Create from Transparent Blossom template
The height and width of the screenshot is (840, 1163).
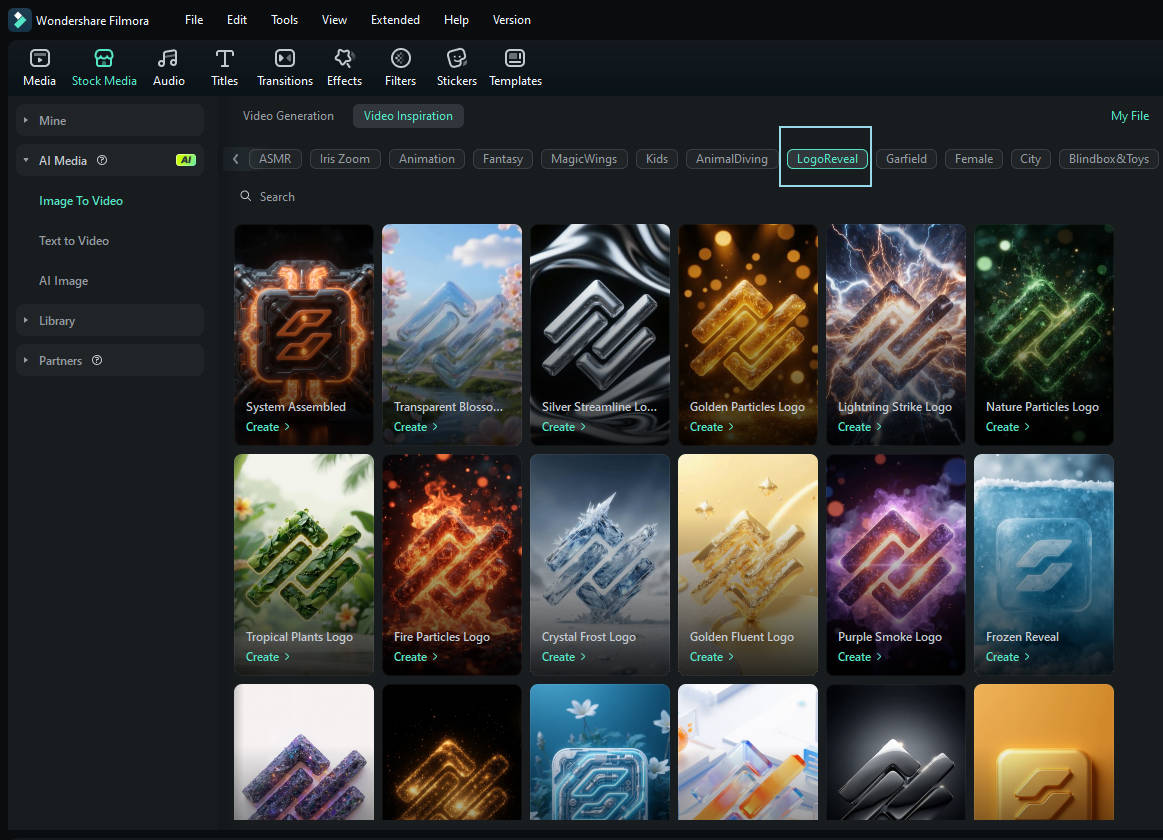tap(416, 427)
